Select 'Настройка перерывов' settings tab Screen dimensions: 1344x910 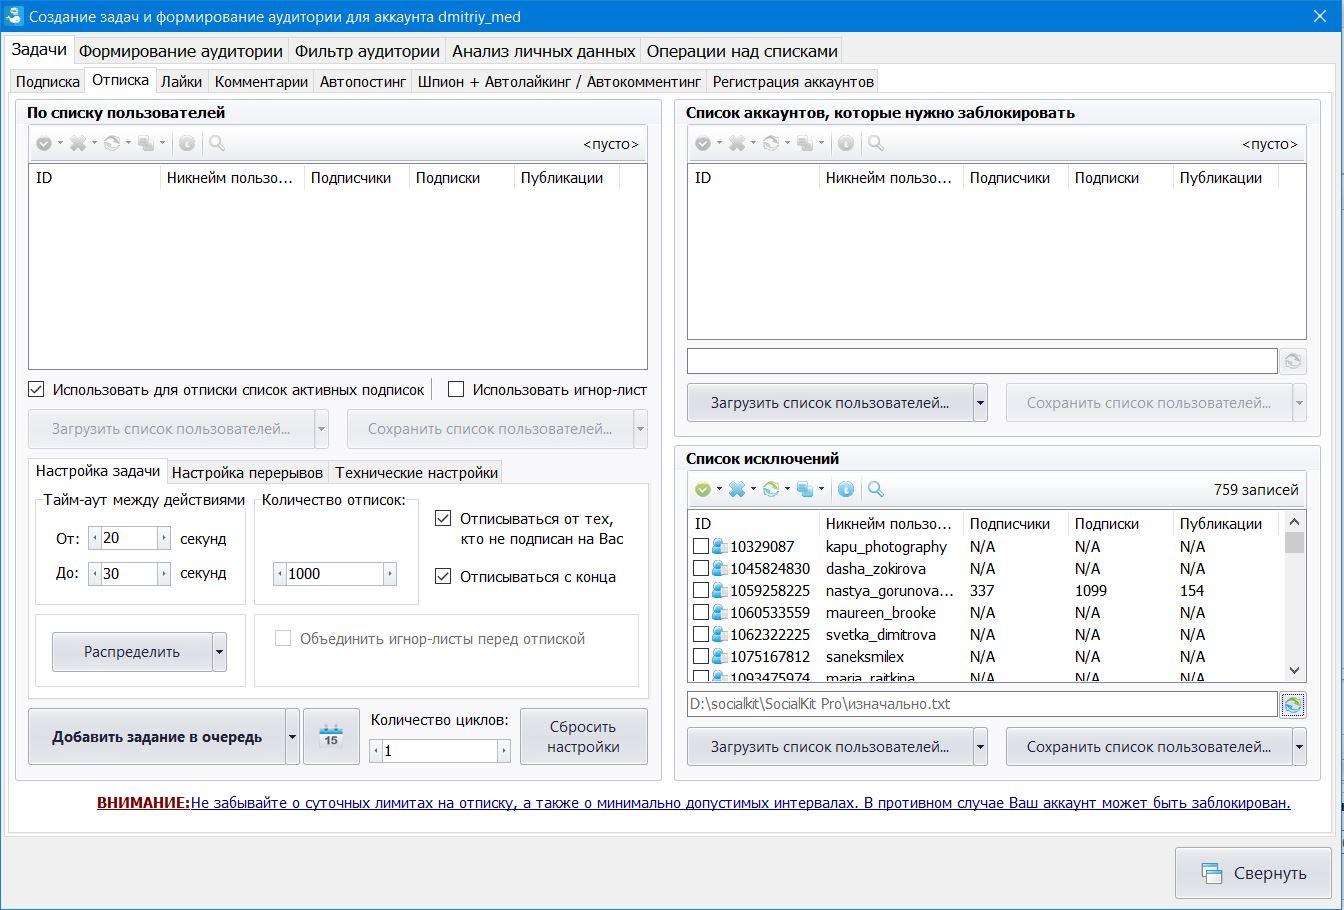pos(247,472)
